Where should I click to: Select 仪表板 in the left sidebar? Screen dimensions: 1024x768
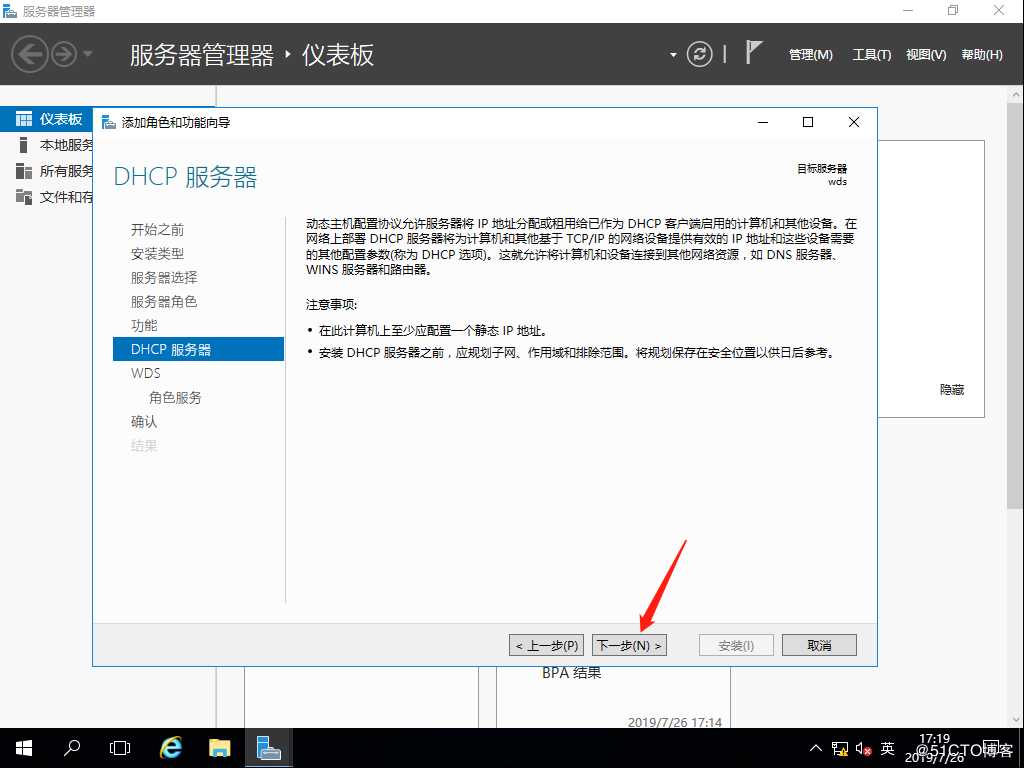click(x=46, y=119)
